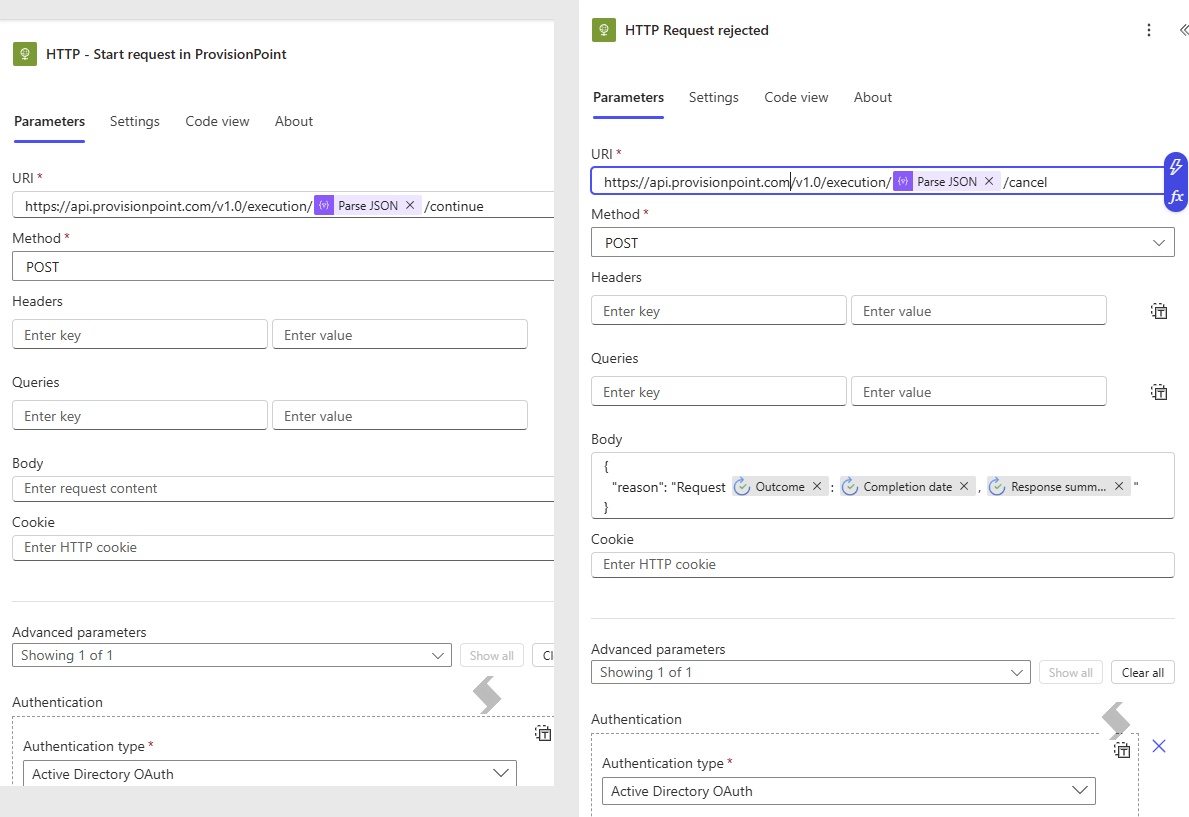Click Headers 'Enter value' field in rejected panel
This screenshot has width=1189, height=817.
978,311
